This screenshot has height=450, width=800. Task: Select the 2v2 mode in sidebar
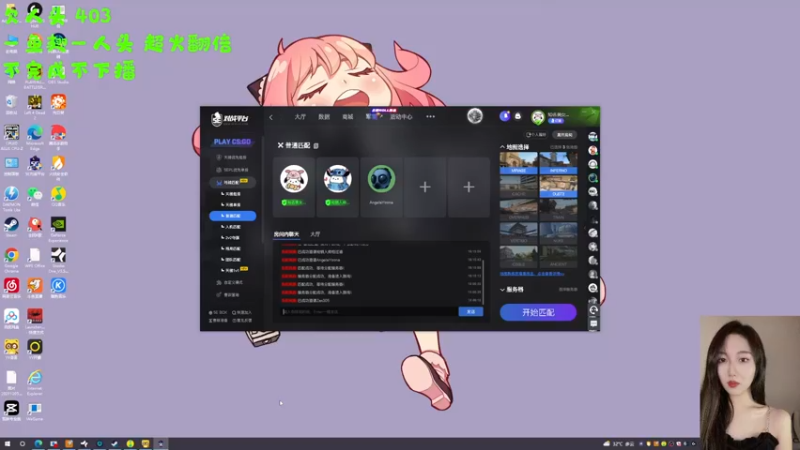233,238
